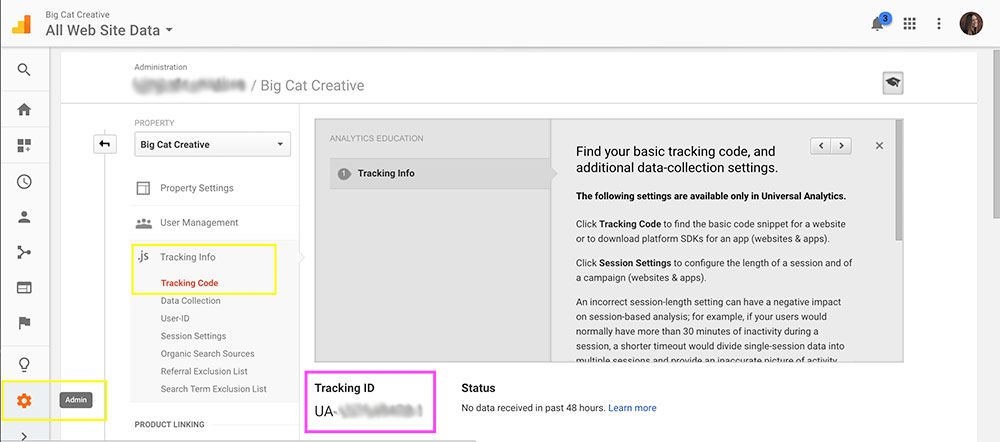Image resolution: width=1000 pixels, height=442 pixels.
Task: Open Discover lightbulb icon
Action: (x=24, y=365)
